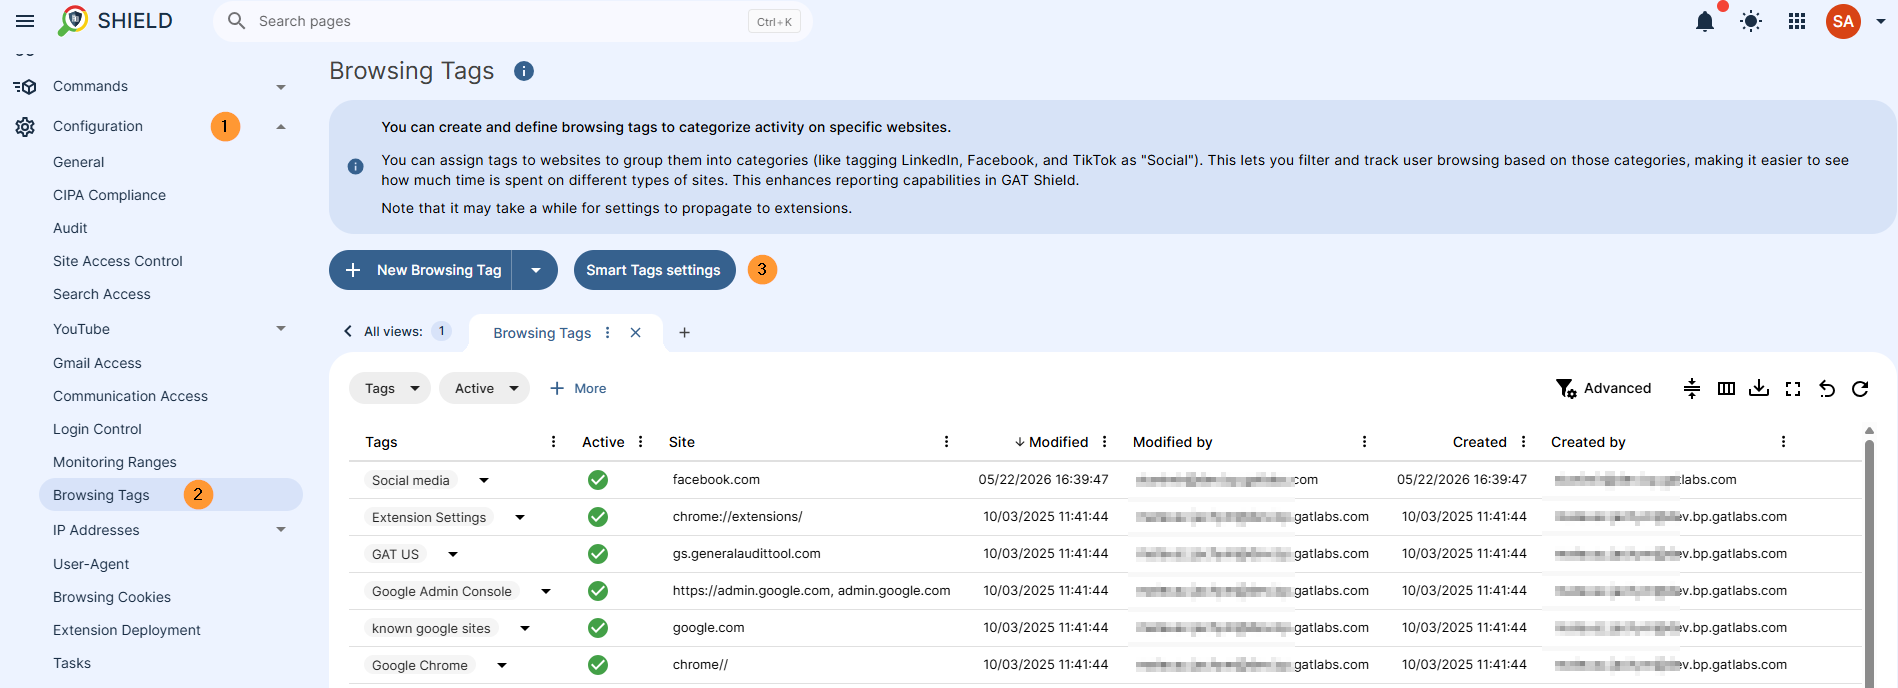Open Tags column options menu

click(554, 442)
